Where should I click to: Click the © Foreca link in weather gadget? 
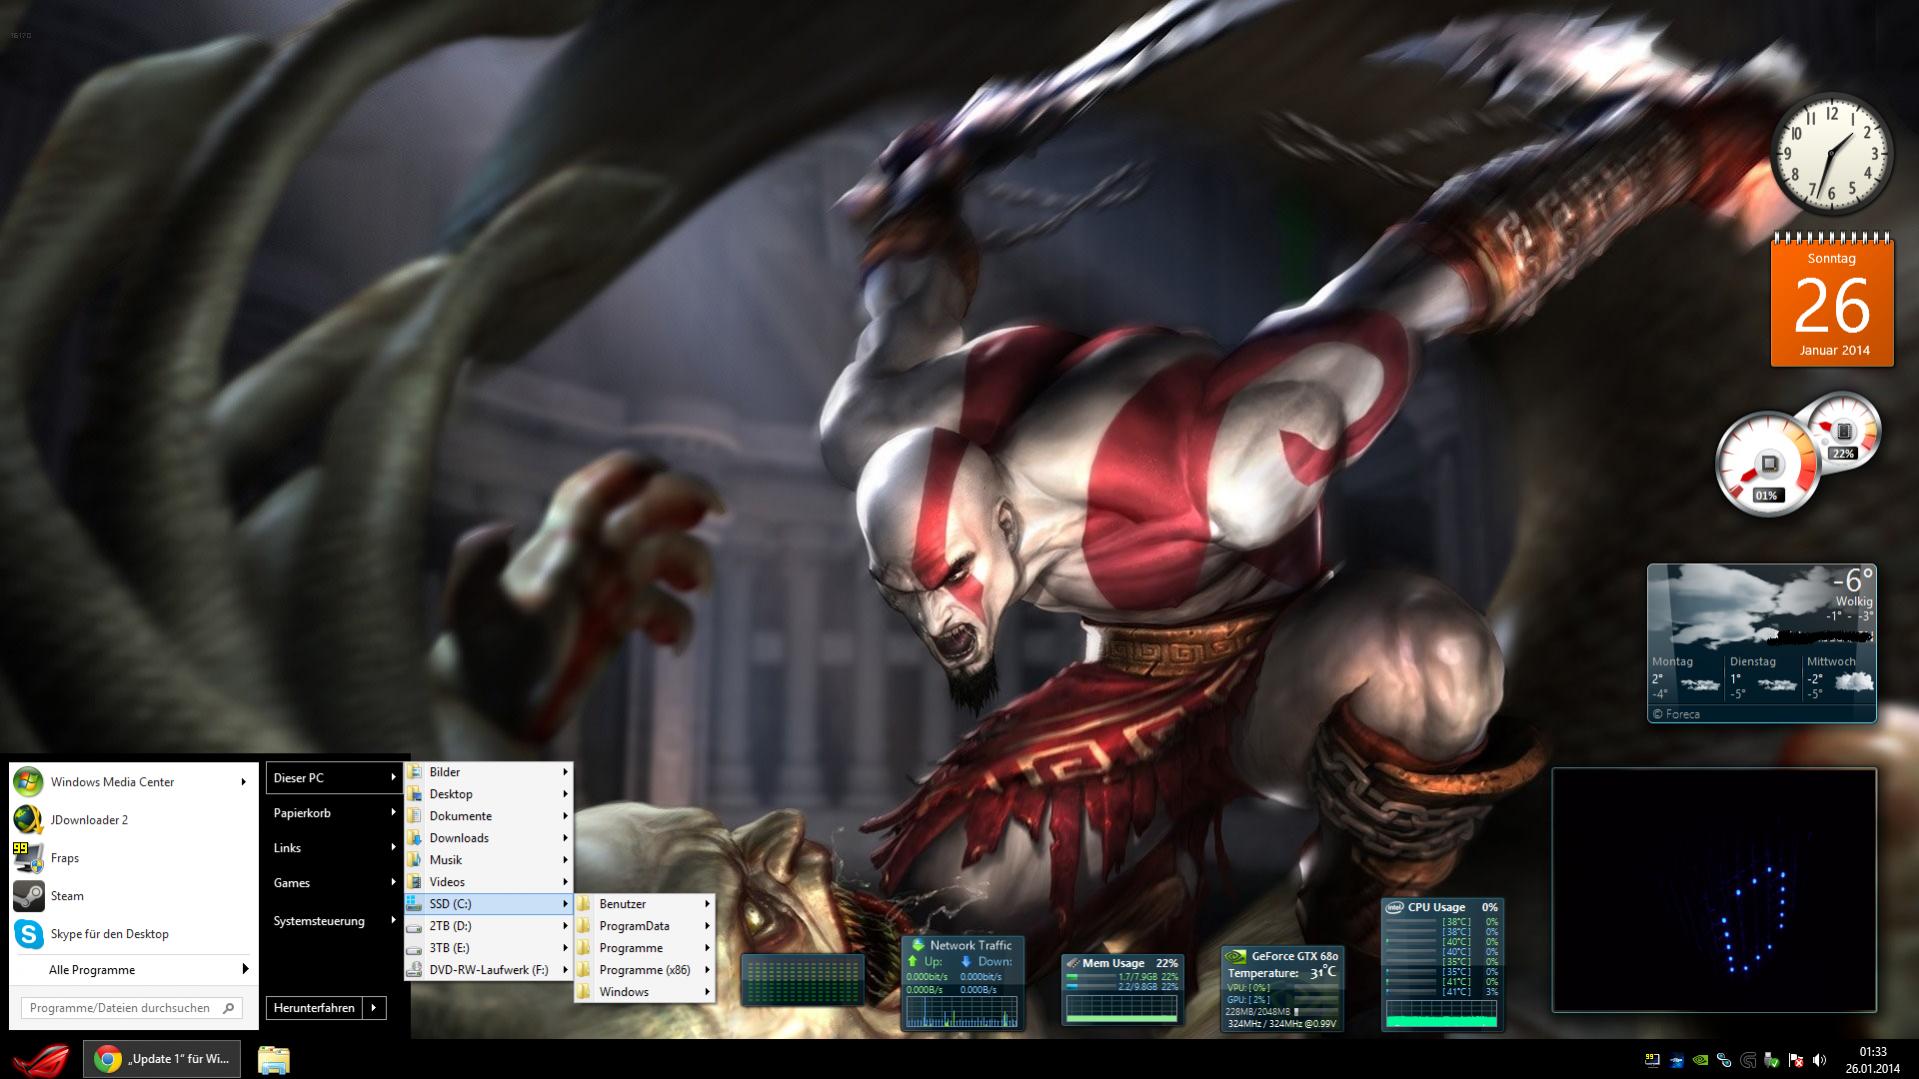click(x=1675, y=714)
